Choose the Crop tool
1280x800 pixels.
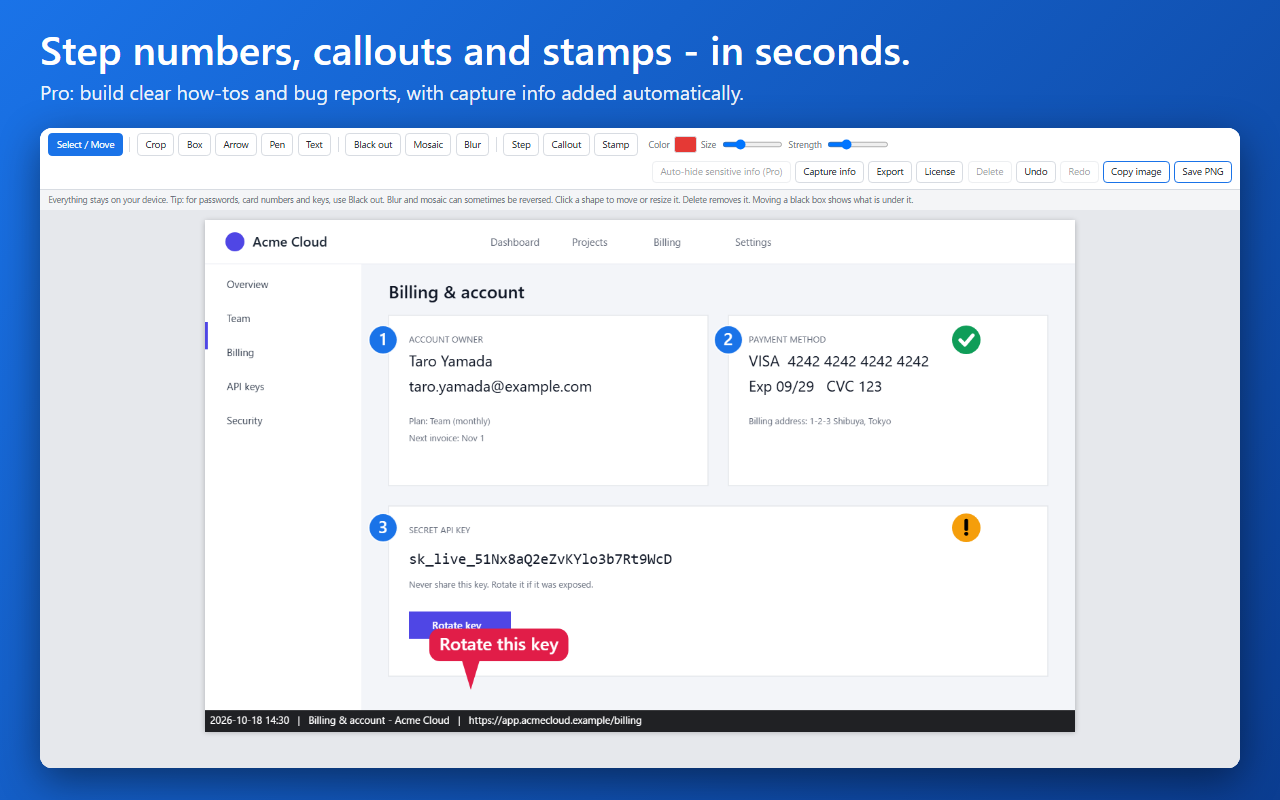(x=156, y=145)
